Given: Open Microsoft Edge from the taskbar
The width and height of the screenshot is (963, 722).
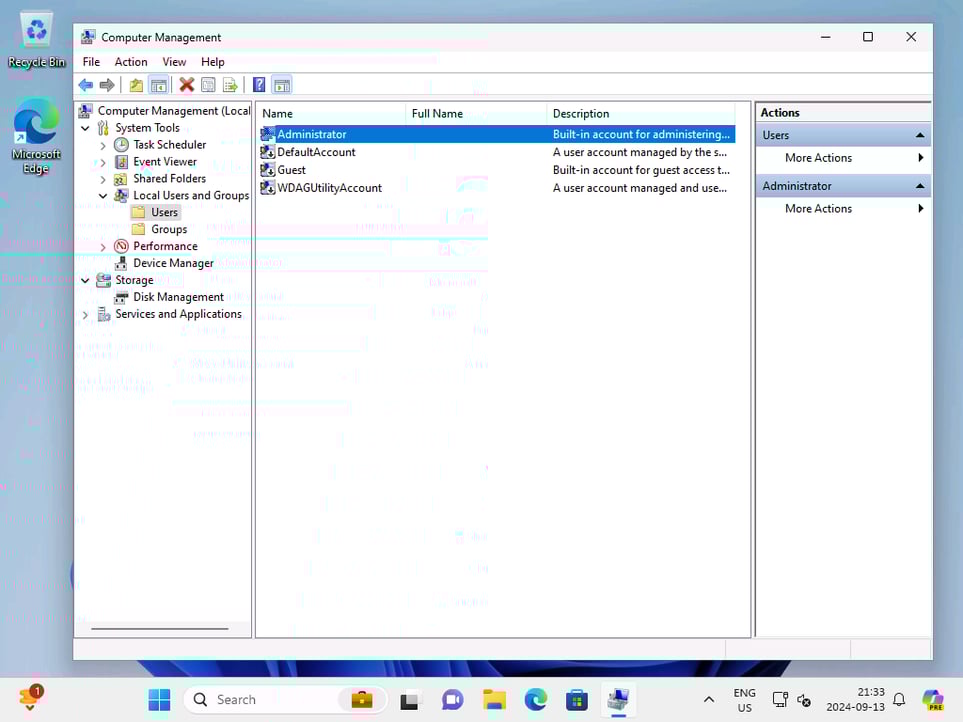Looking at the screenshot, I should (x=536, y=699).
